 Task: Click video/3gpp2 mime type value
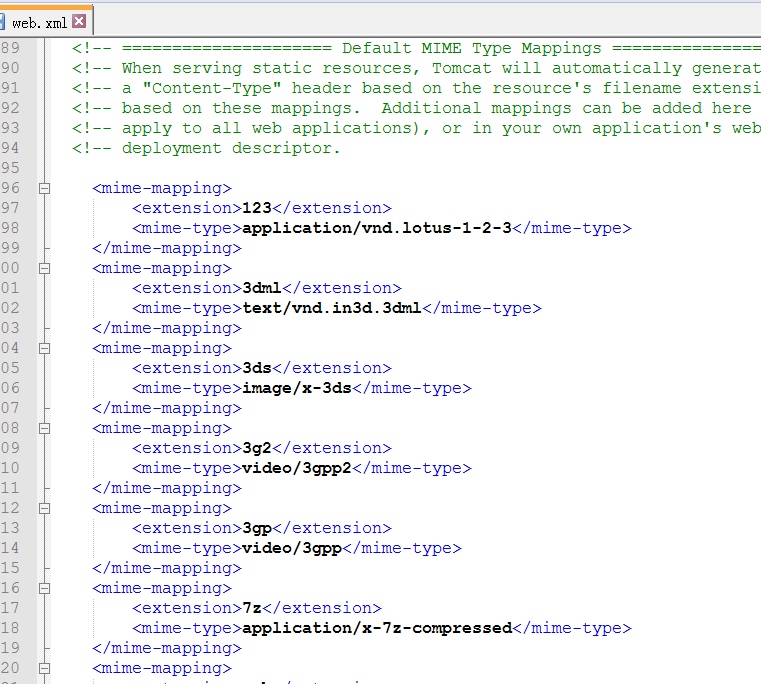pos(297,468)
